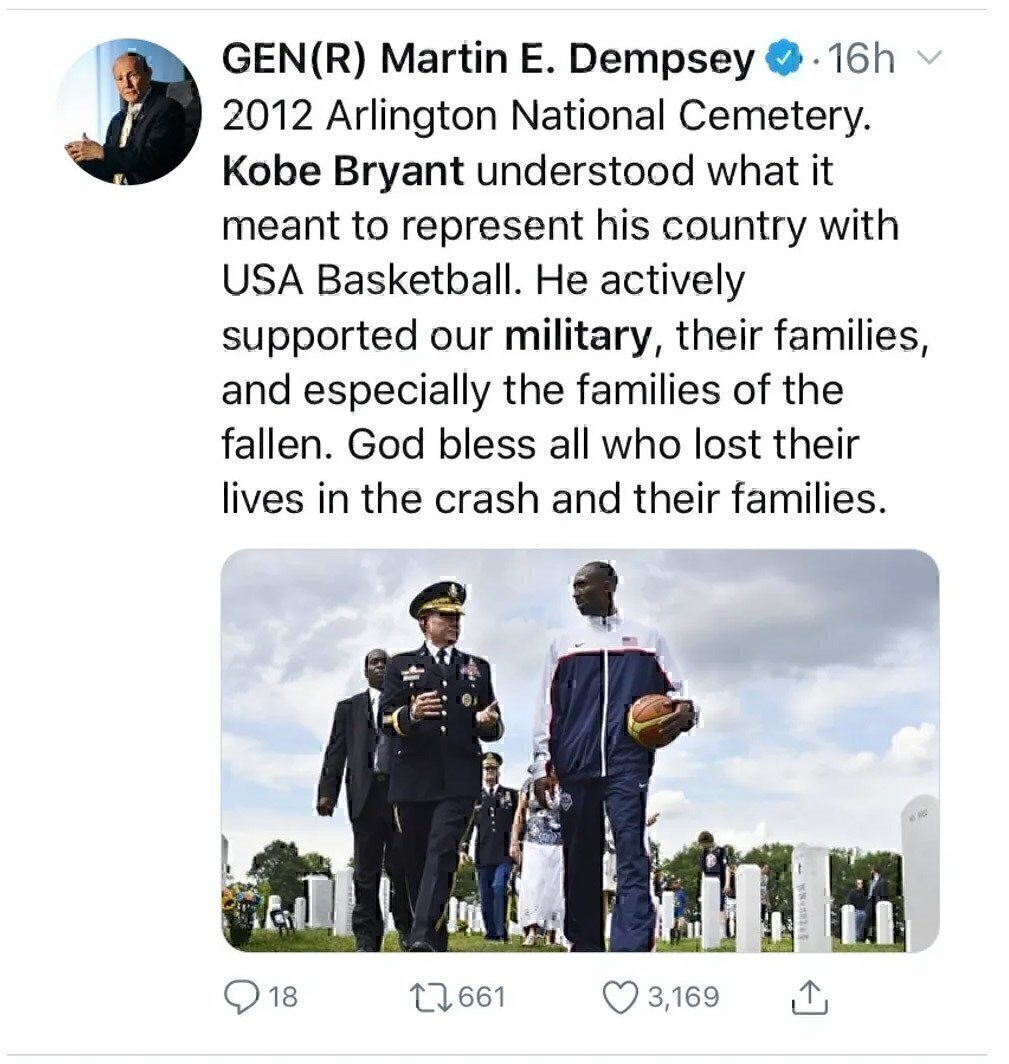Click the text 2012 Arlington National Cemetery

pyautogui.click(x=545, y=117)
